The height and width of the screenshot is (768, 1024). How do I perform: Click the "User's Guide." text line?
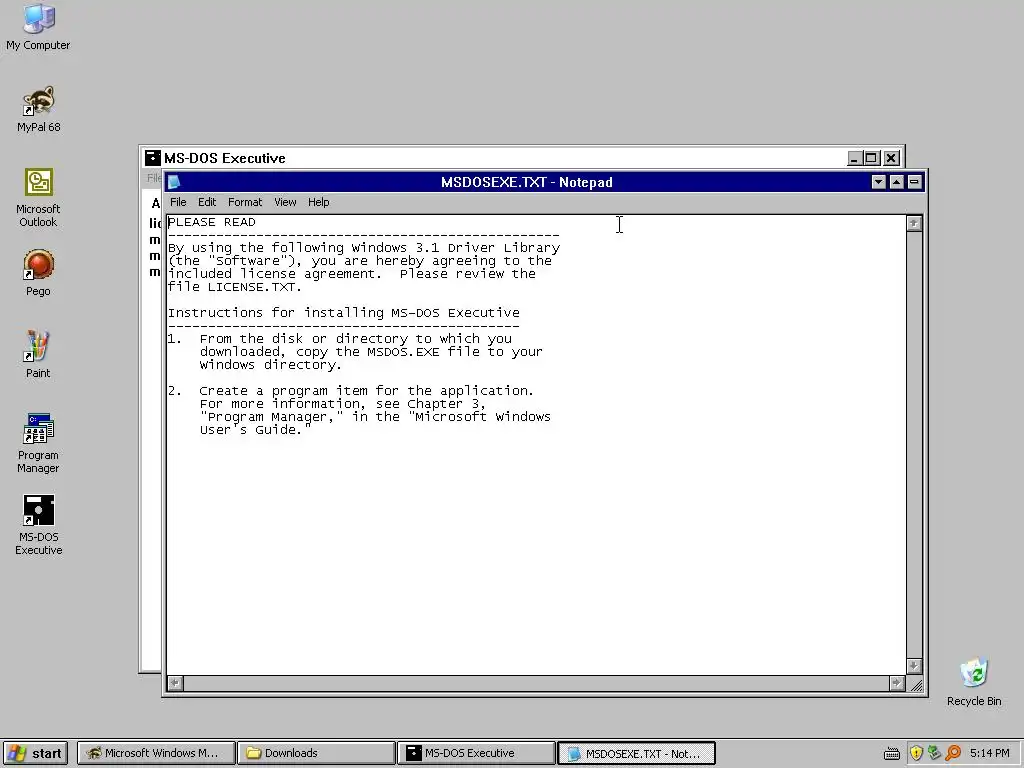coord(255,430)
